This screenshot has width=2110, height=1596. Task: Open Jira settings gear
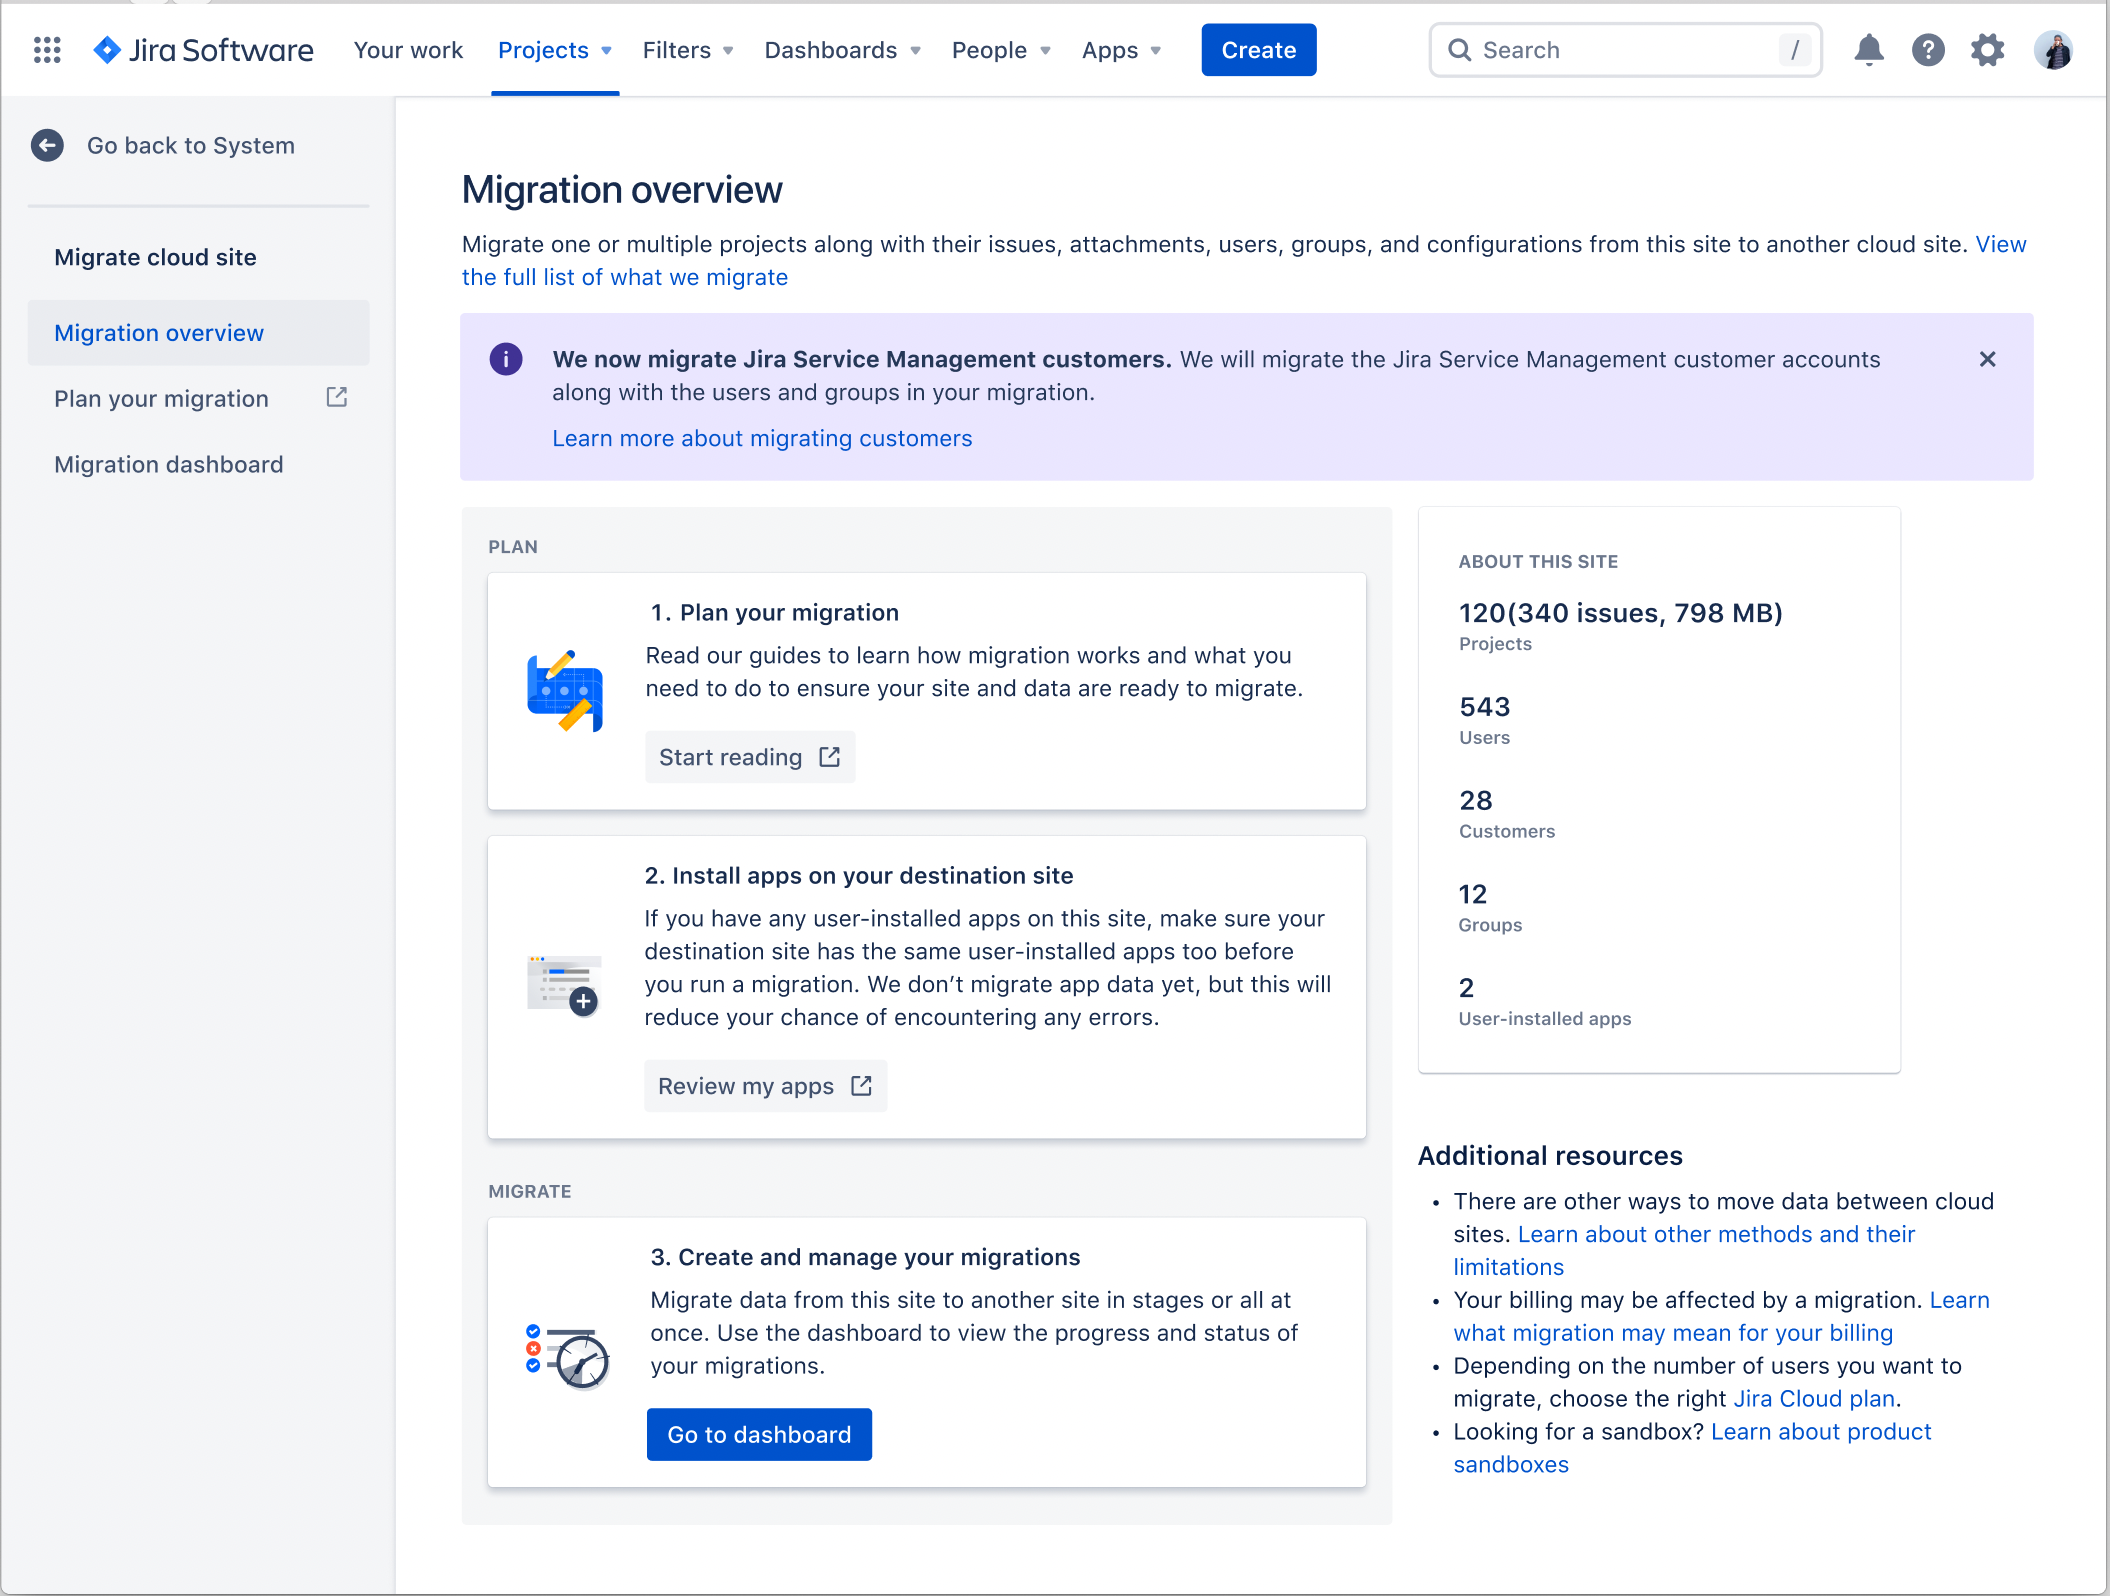tap(1987, 49)
